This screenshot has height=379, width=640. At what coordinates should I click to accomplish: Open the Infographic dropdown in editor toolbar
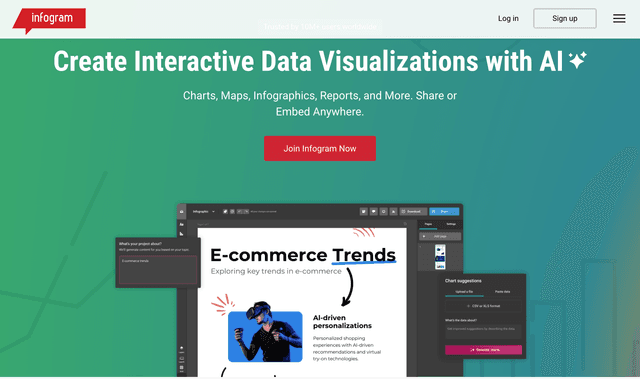click(x=203, y=211)
